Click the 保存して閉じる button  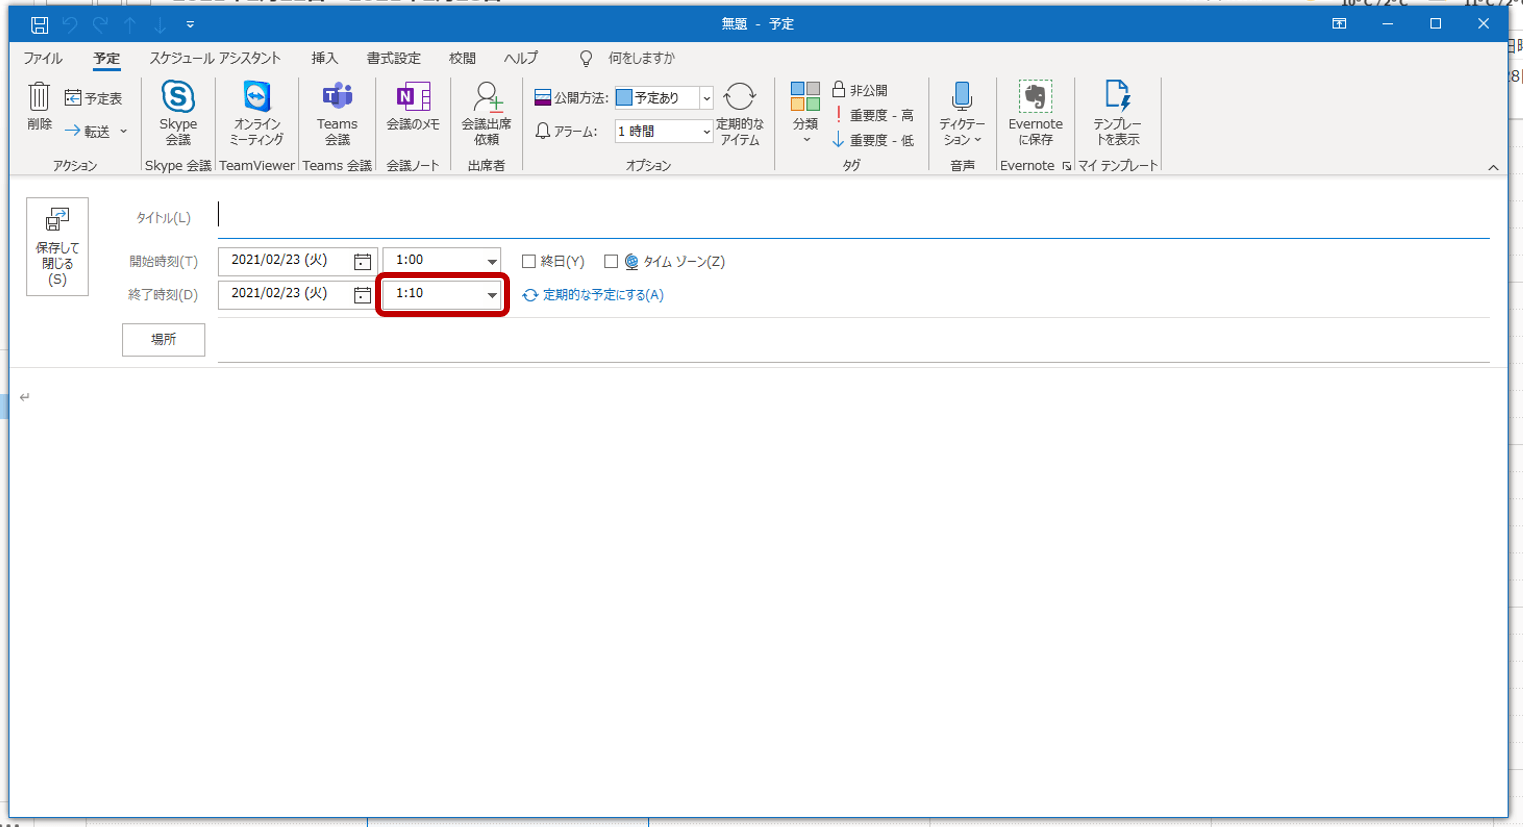point(57,246)
